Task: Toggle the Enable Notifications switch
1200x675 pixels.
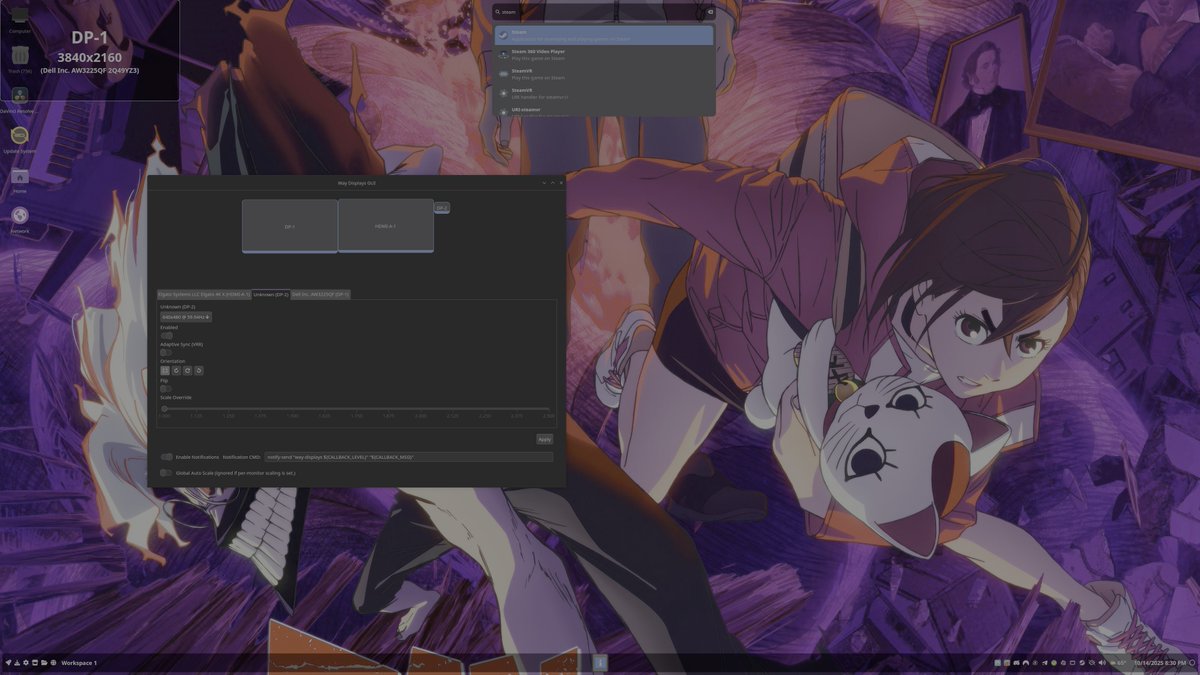Action: pos(167,457)
